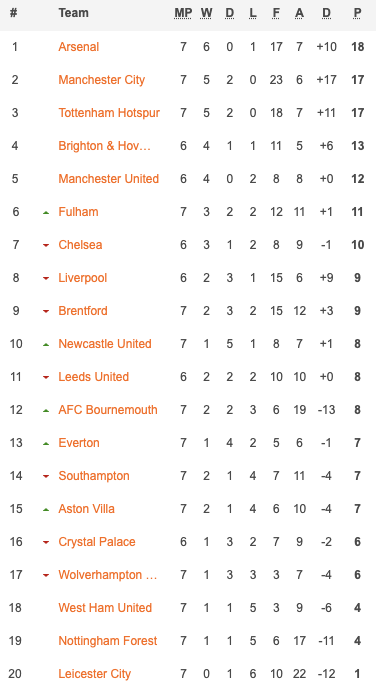Open the West Ham United team link
Viewport: 376px width, 688px height.
pyautogui.click(x=105, y=608)
